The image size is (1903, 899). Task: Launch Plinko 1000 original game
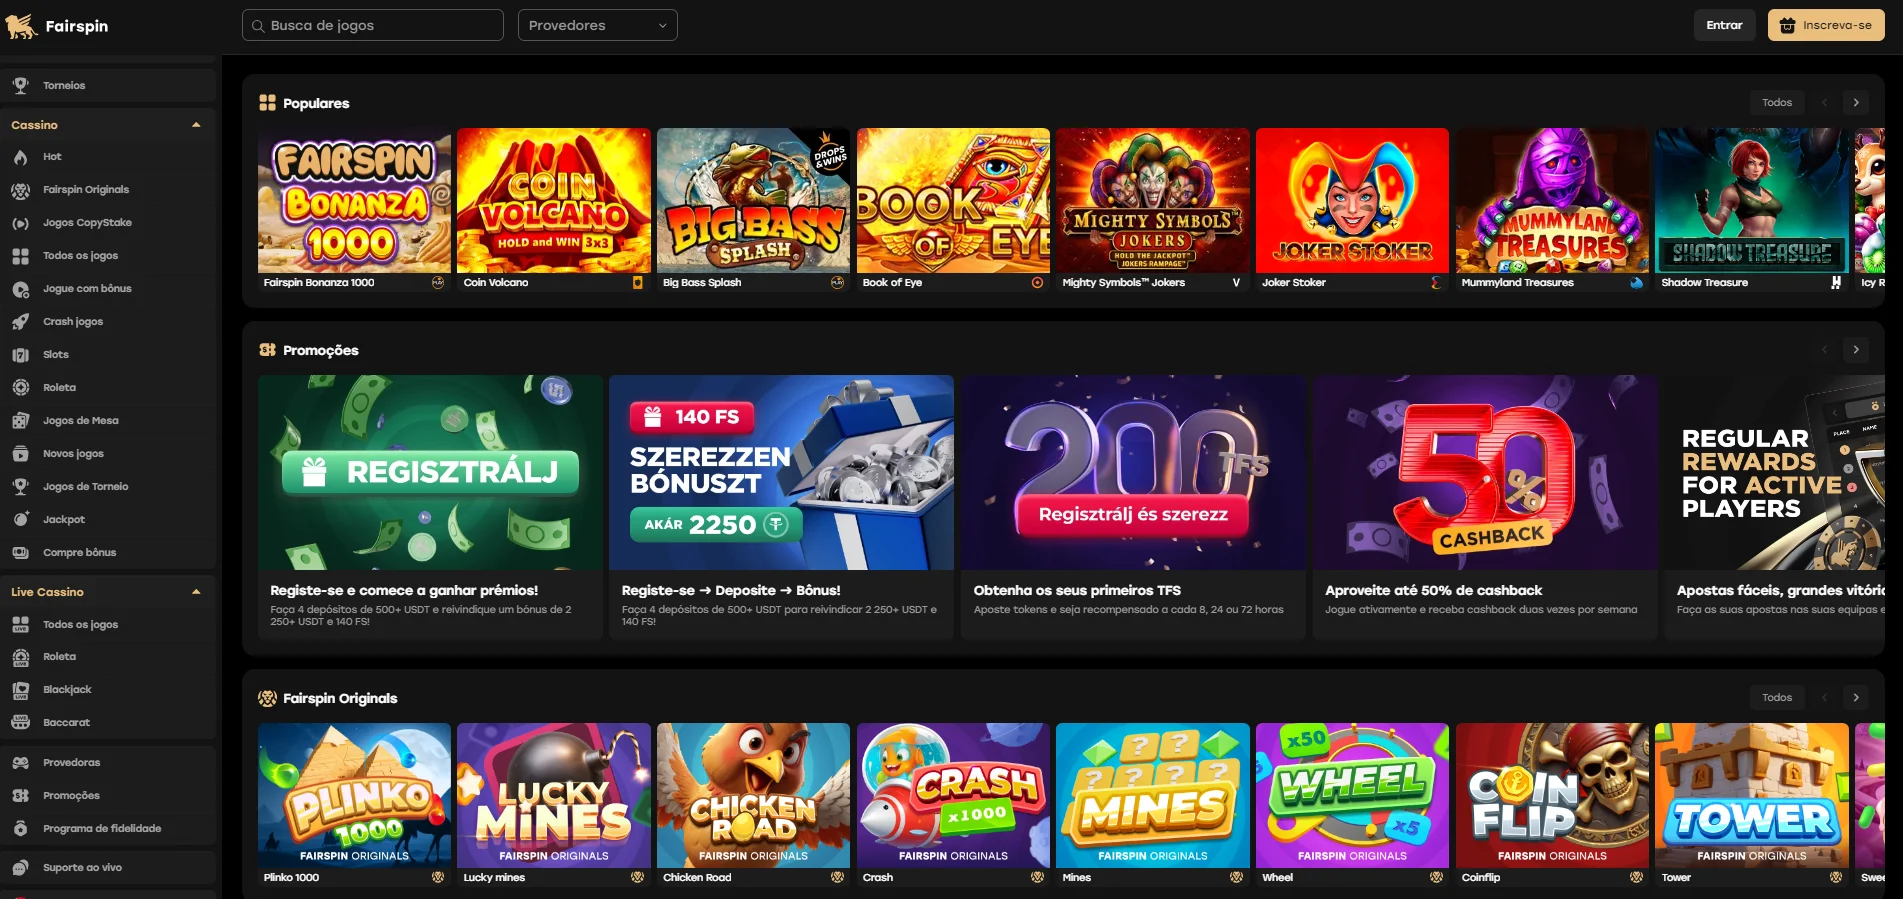point(354,796)
